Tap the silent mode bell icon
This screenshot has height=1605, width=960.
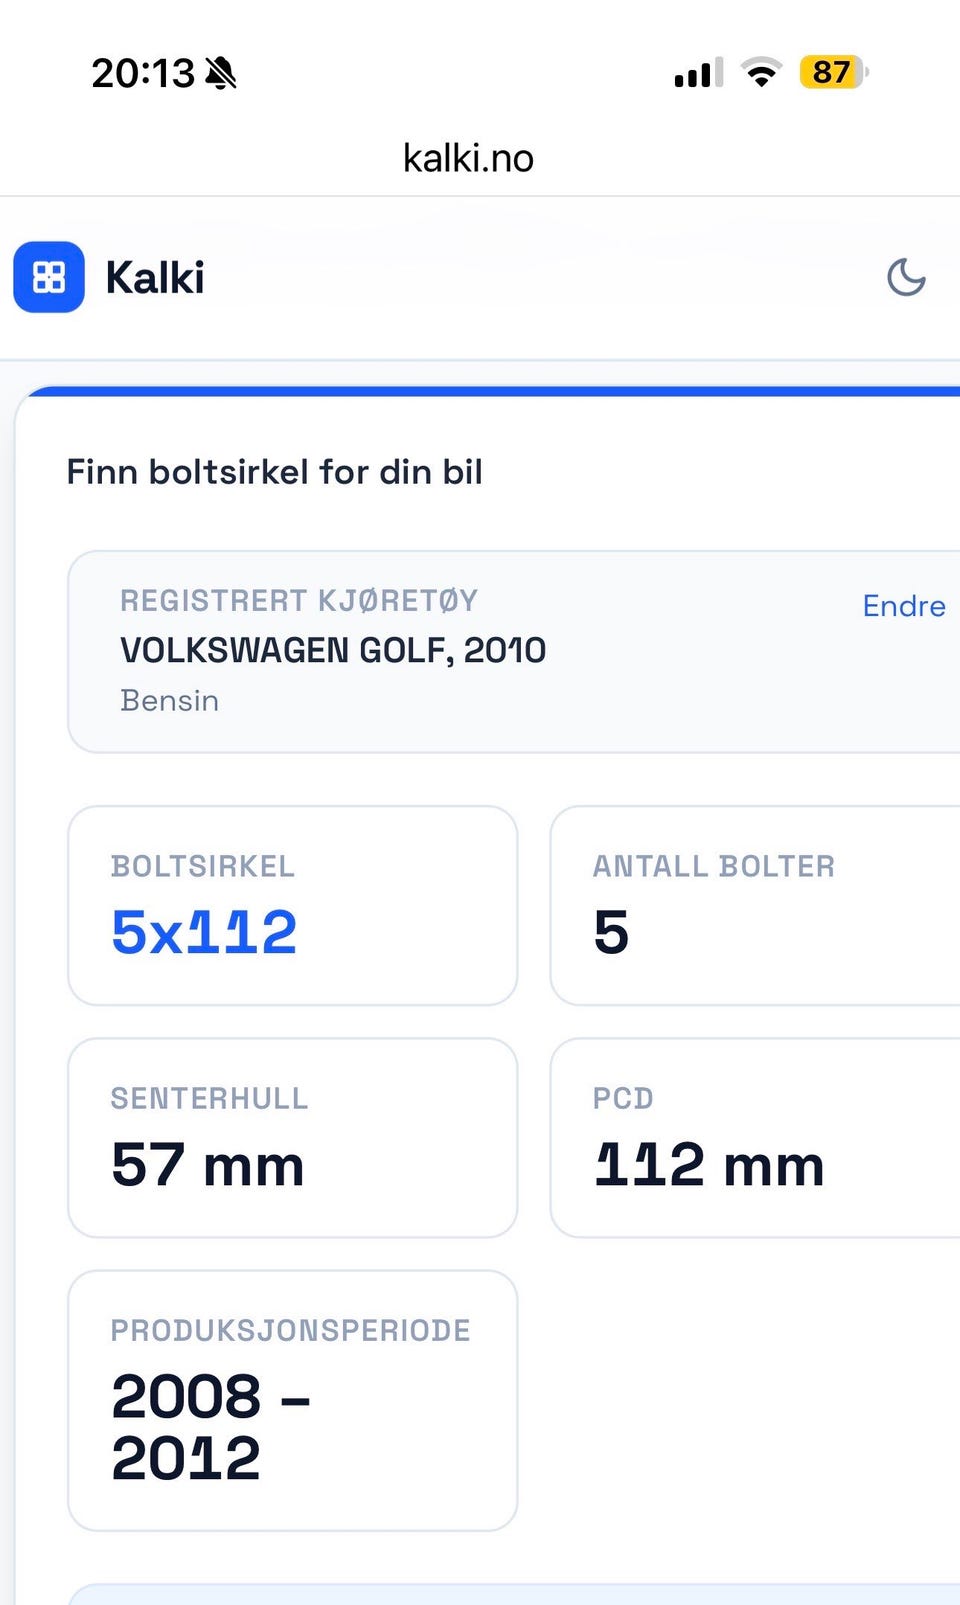click(x=220, y=73)
